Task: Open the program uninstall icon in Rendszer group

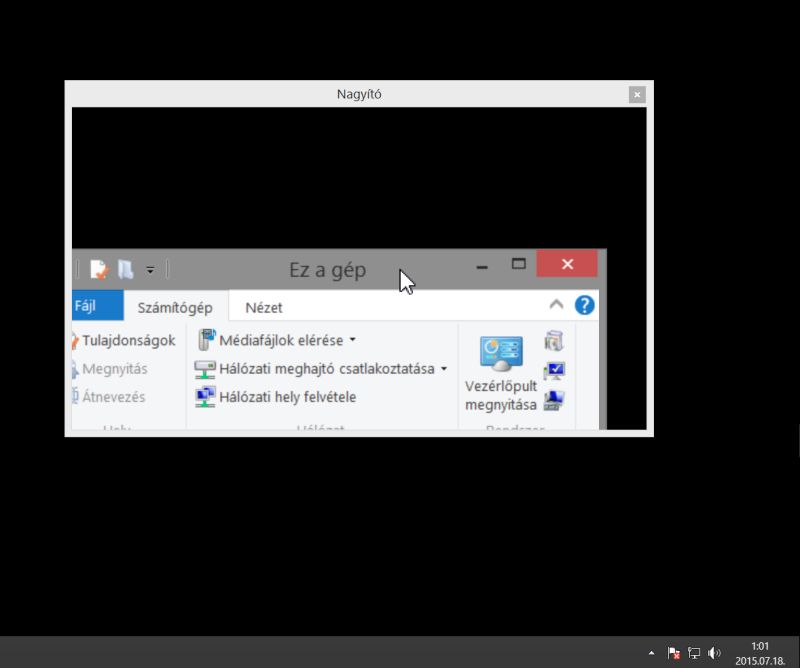Action: [554, 342]
